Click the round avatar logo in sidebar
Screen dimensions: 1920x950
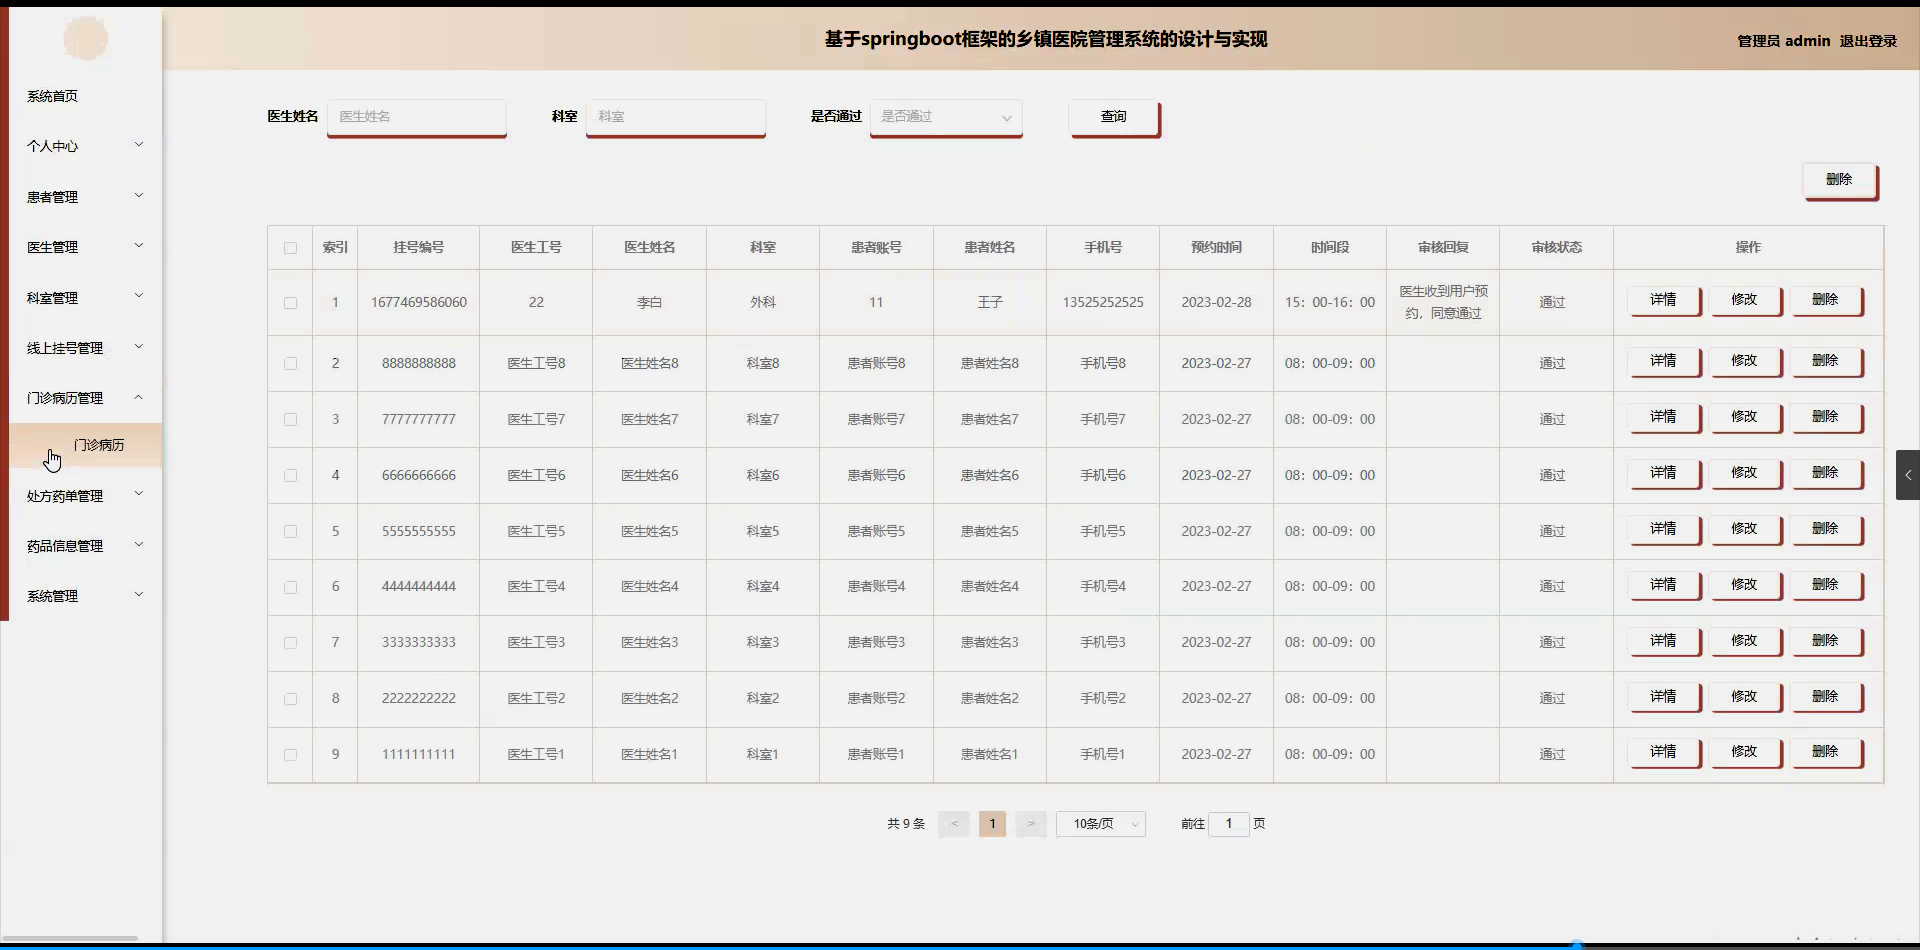(x=86, y=39)
